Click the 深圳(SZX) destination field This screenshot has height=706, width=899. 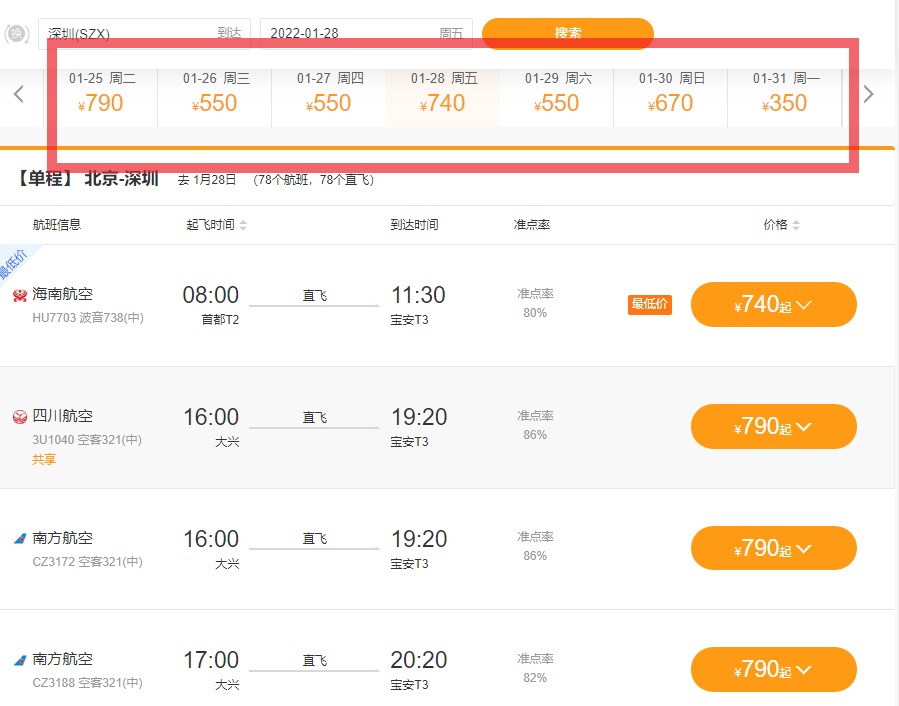point(130,33)
